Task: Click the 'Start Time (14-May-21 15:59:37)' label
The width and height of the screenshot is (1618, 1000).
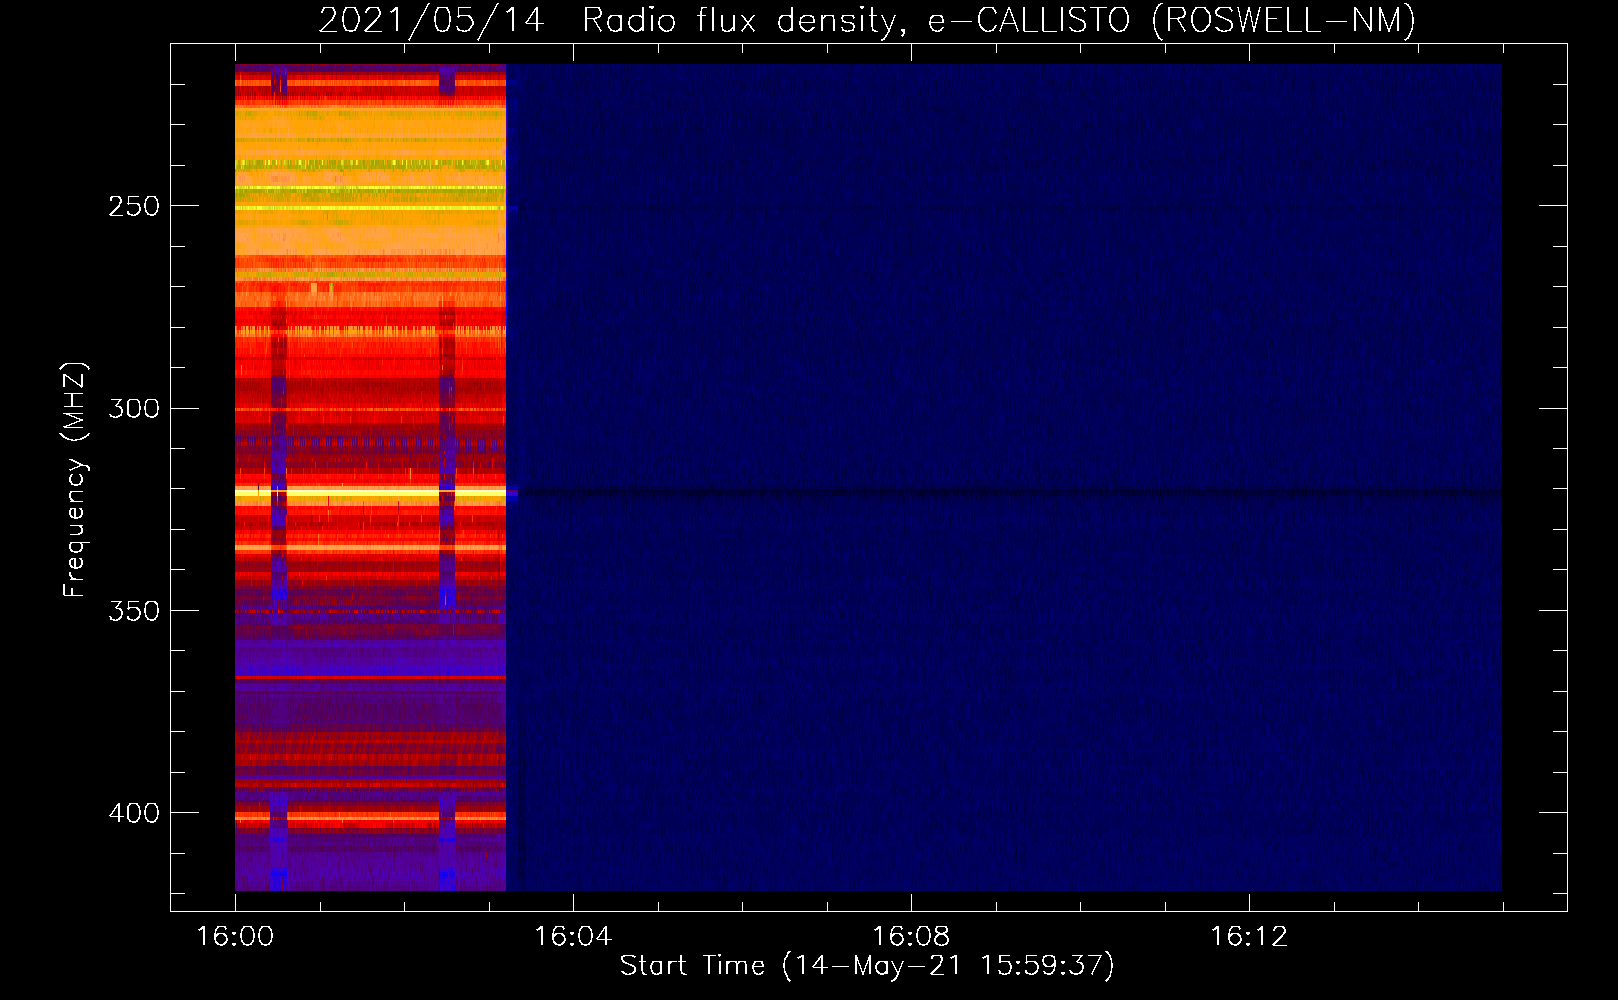Action: [867, 966]
